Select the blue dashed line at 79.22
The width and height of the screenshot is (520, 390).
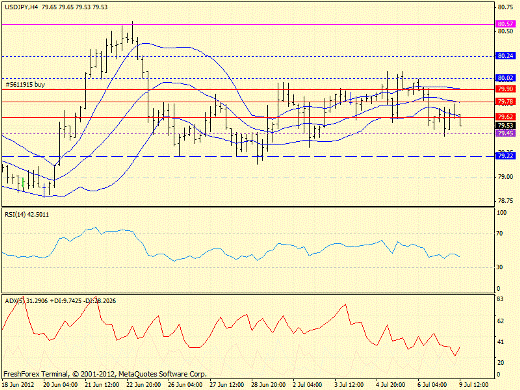[x=247, y=156]
